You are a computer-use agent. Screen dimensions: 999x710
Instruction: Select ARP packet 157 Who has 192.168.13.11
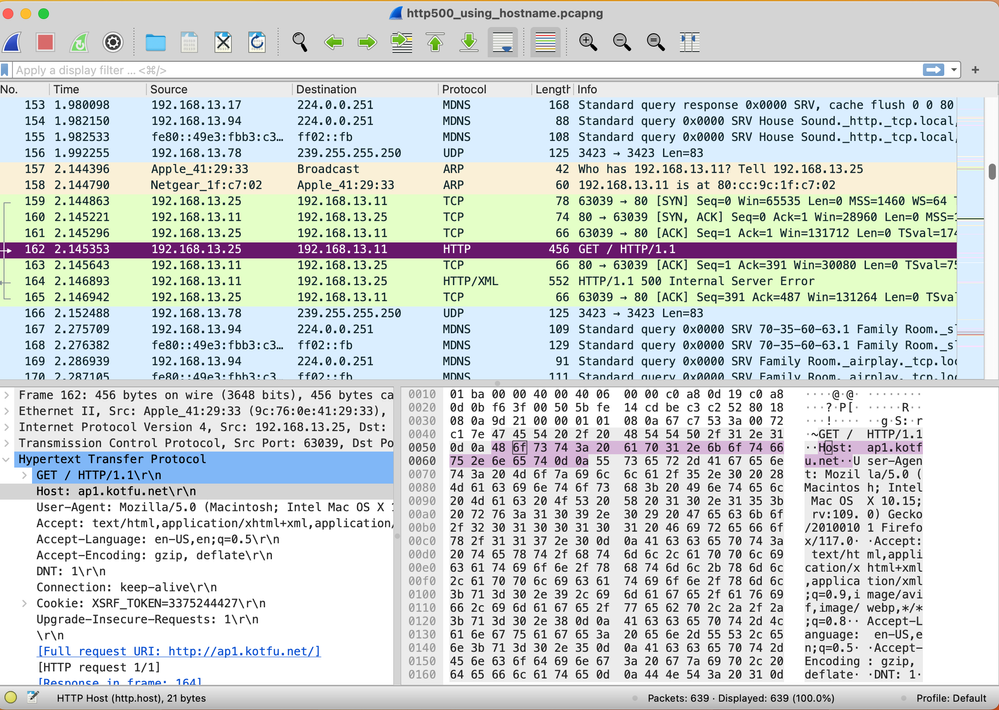click(x=478, y=169)
